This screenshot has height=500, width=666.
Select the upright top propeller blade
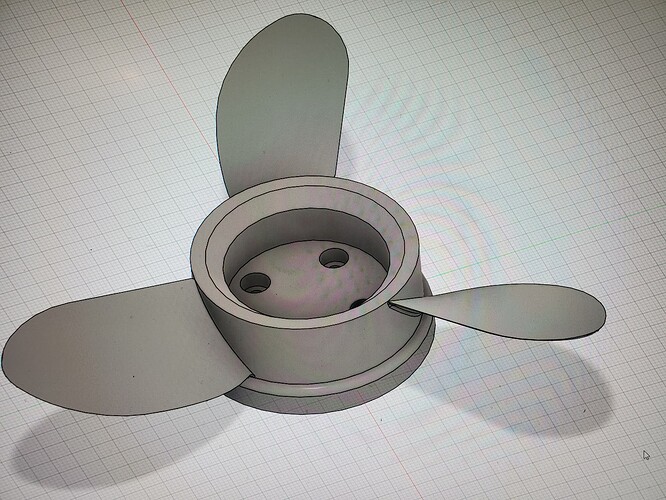pos(282,102)
